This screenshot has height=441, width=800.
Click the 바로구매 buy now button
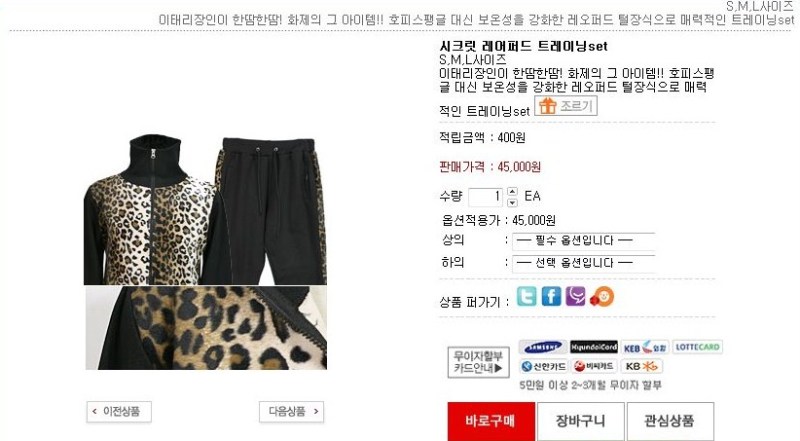[491, 422]
